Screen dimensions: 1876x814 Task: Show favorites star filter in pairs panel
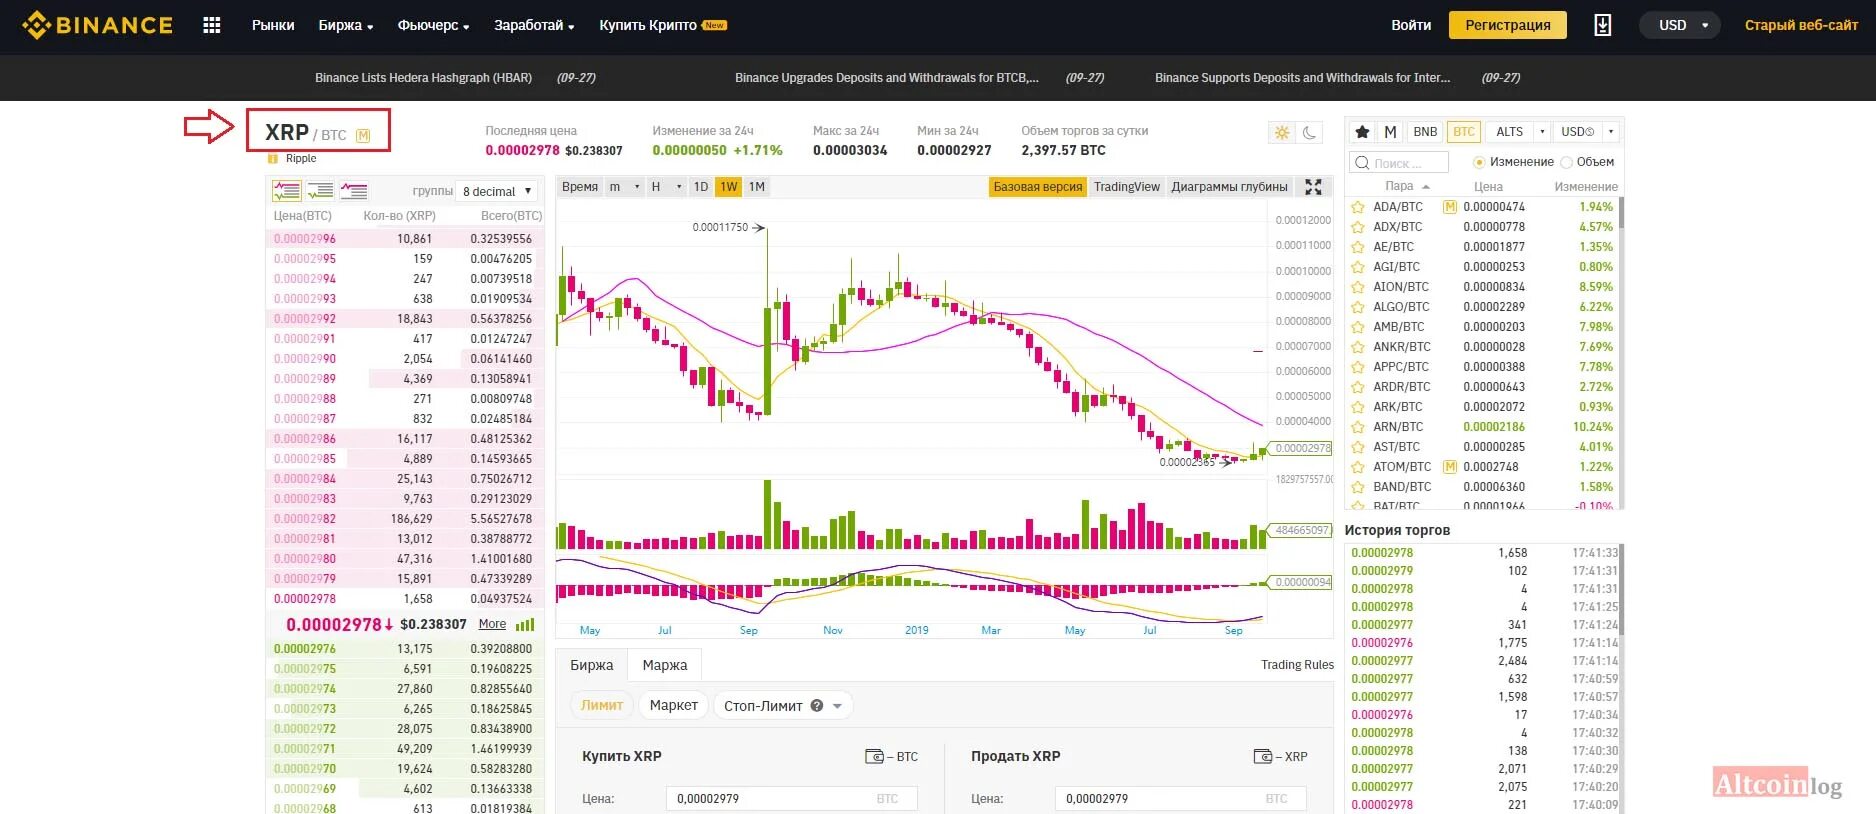pyautogui.click(x=1362, y=132)
